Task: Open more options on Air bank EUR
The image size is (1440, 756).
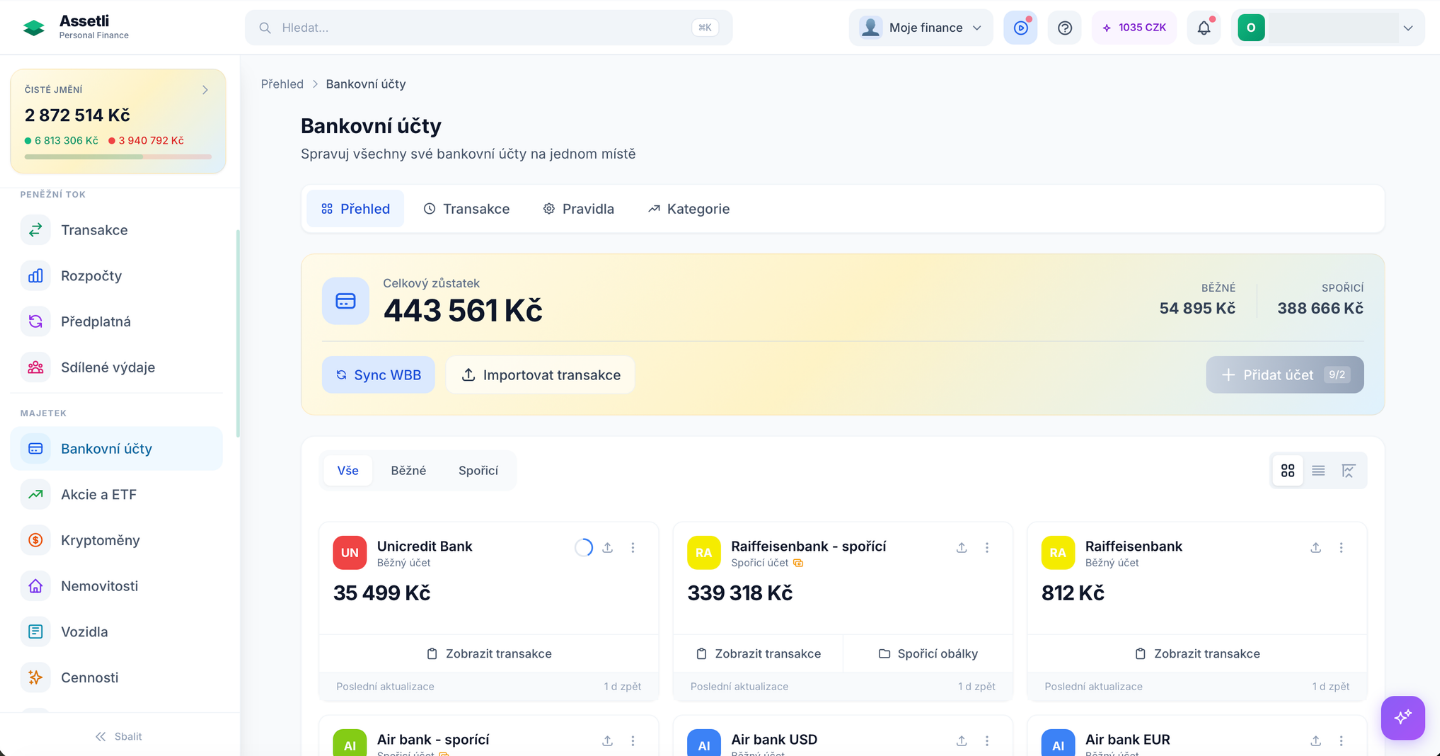Action: click(x=1341, y=741)
